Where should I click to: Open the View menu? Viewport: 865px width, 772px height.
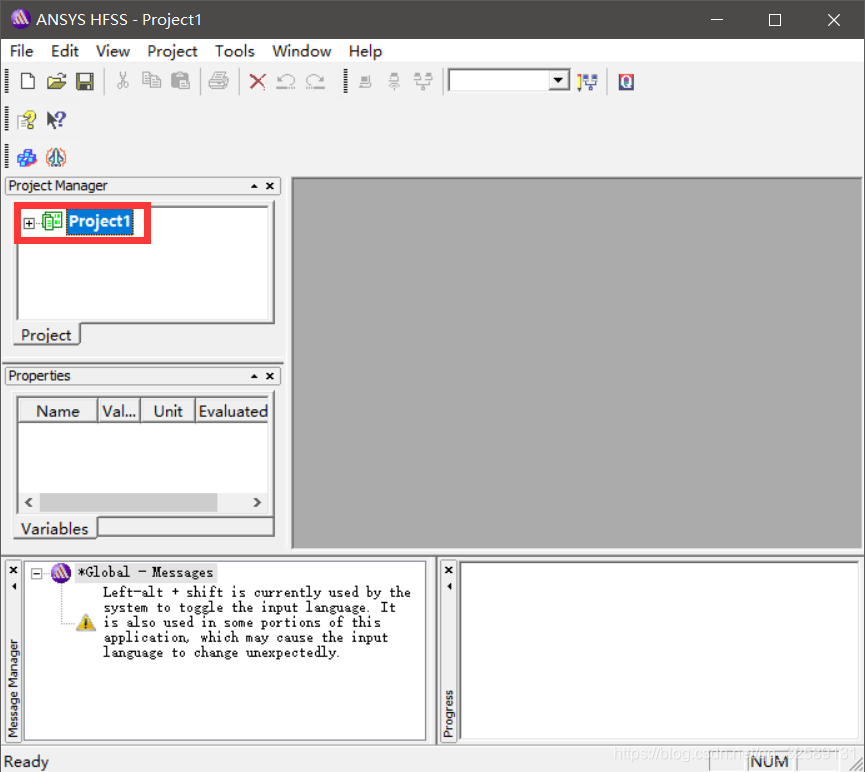tap(113, 51)
